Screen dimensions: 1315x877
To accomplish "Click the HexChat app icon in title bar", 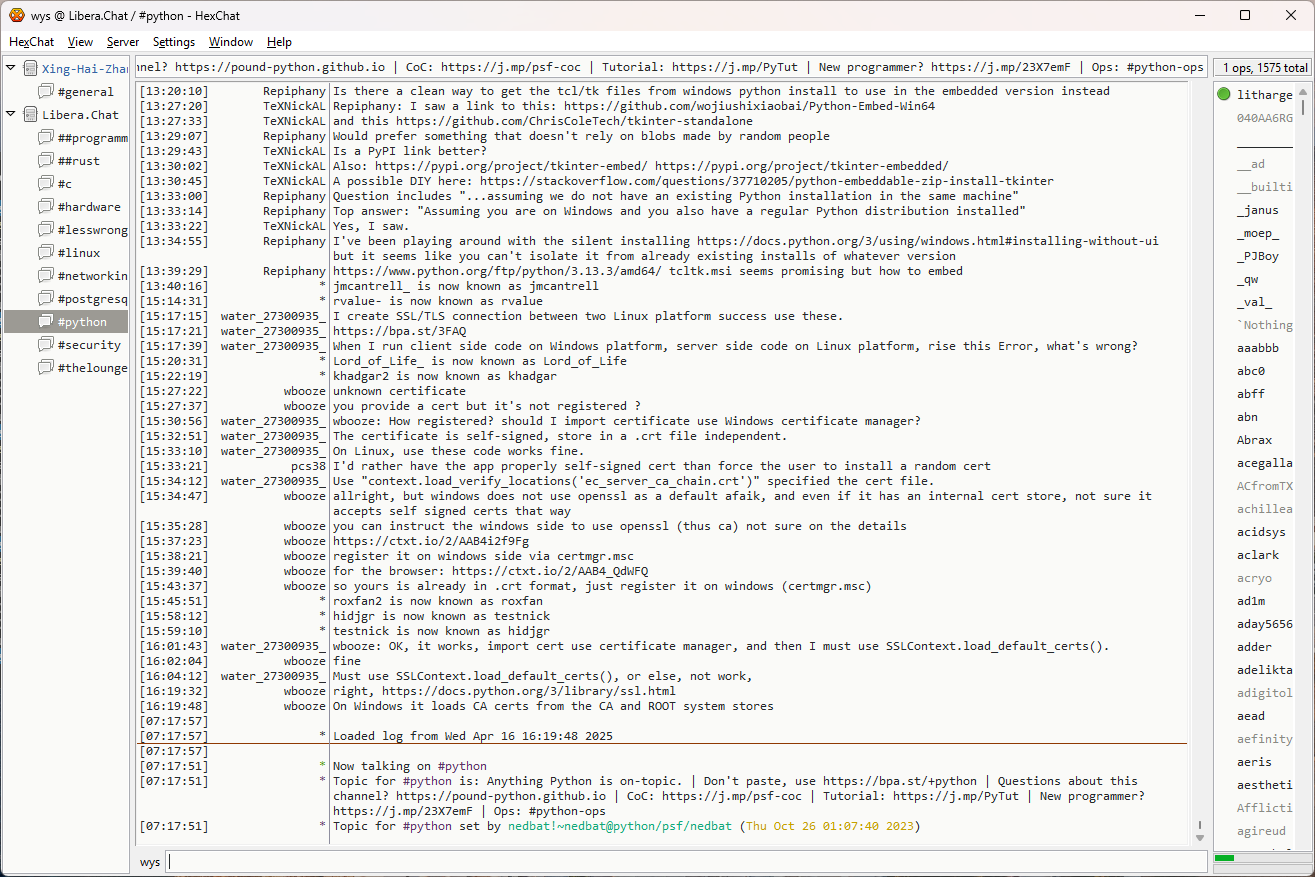I will click(x=17, y=16).
